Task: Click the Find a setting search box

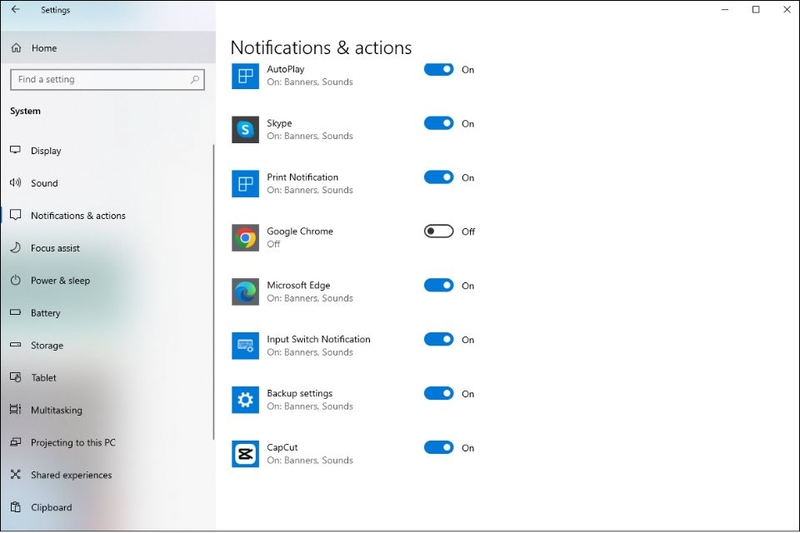Action: [108, 80]
